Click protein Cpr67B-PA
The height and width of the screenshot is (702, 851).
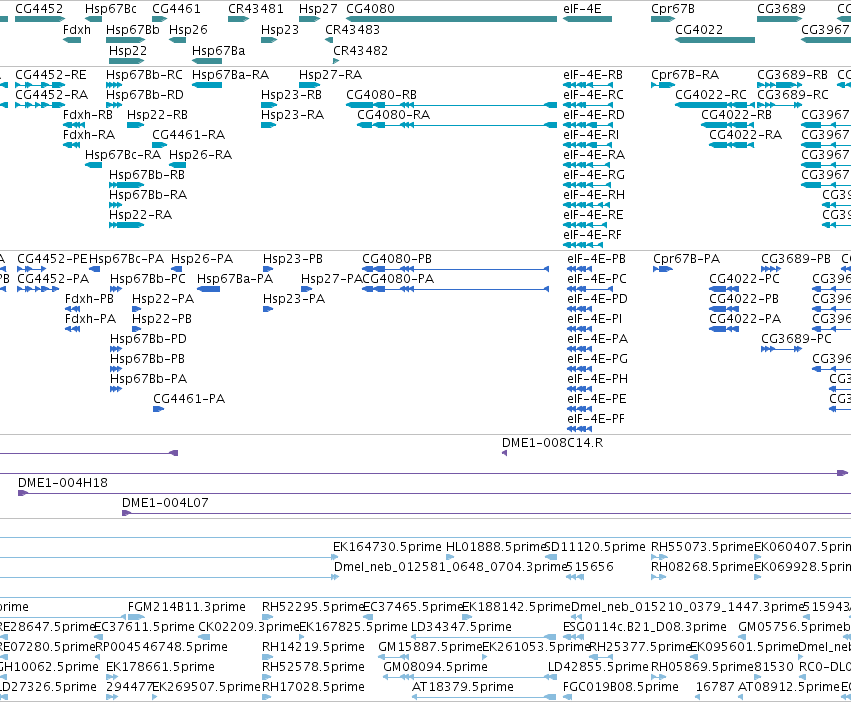687,258
